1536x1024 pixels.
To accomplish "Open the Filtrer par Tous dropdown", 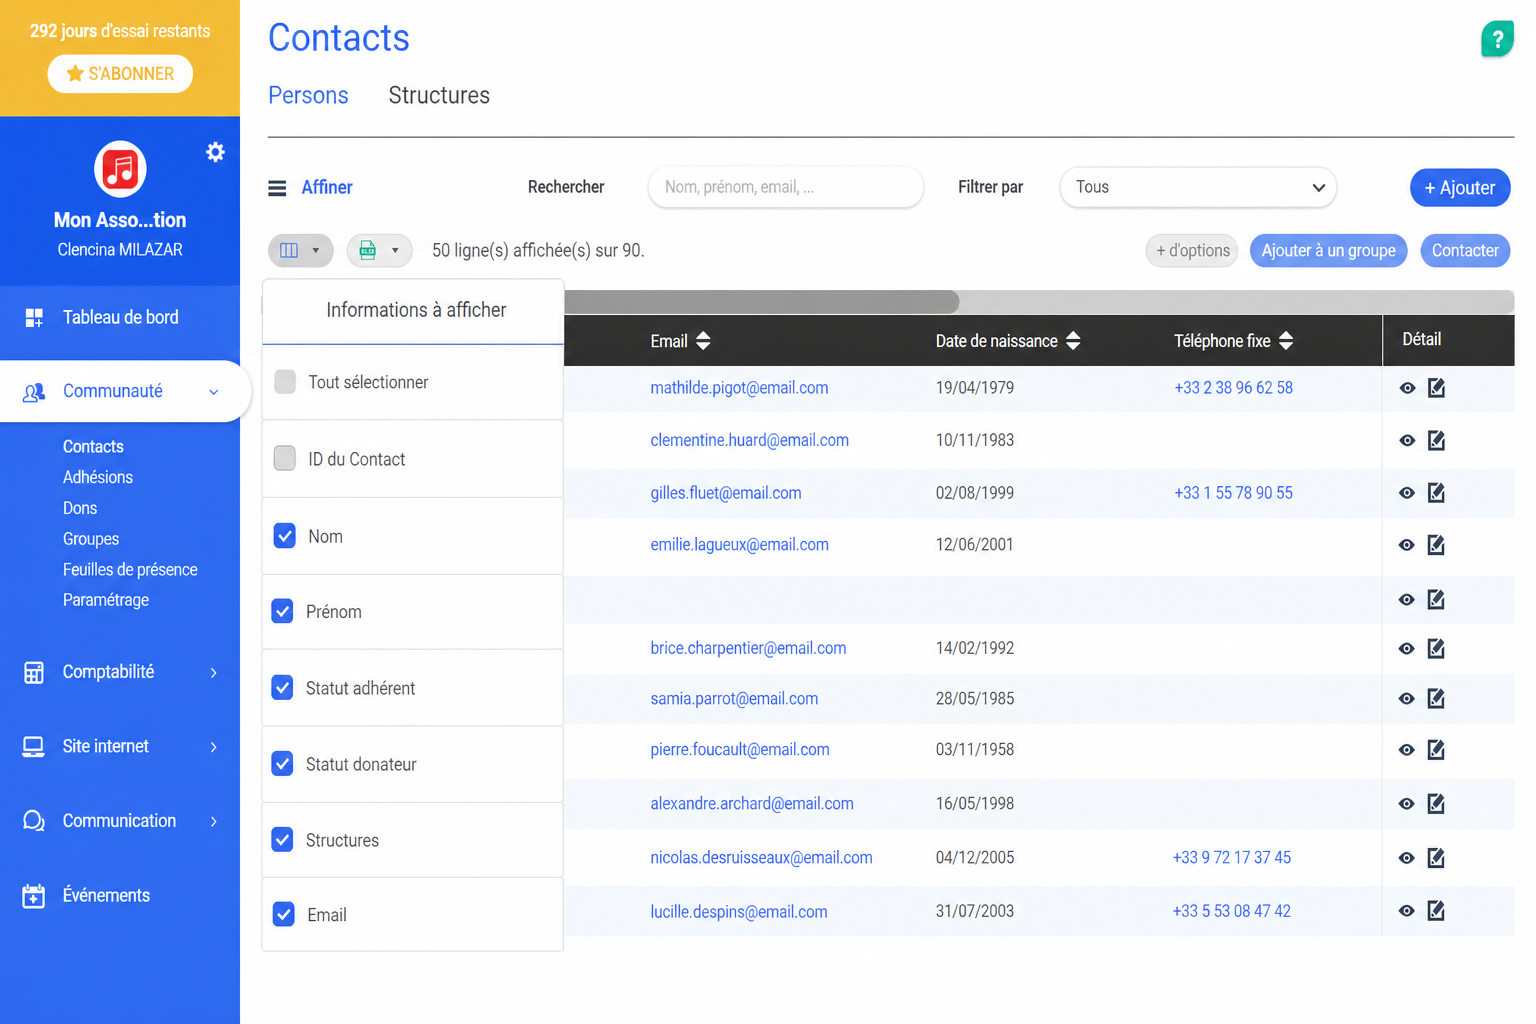I will click(x=1198, y=187).
